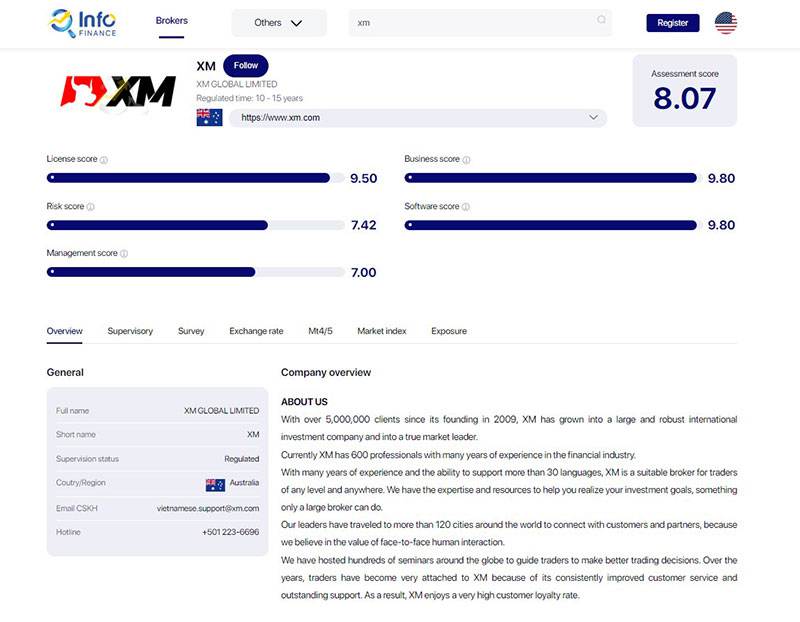Click the 9.50 license score value
The width and height of the screenshot is (800, 622).
(364, 179)
